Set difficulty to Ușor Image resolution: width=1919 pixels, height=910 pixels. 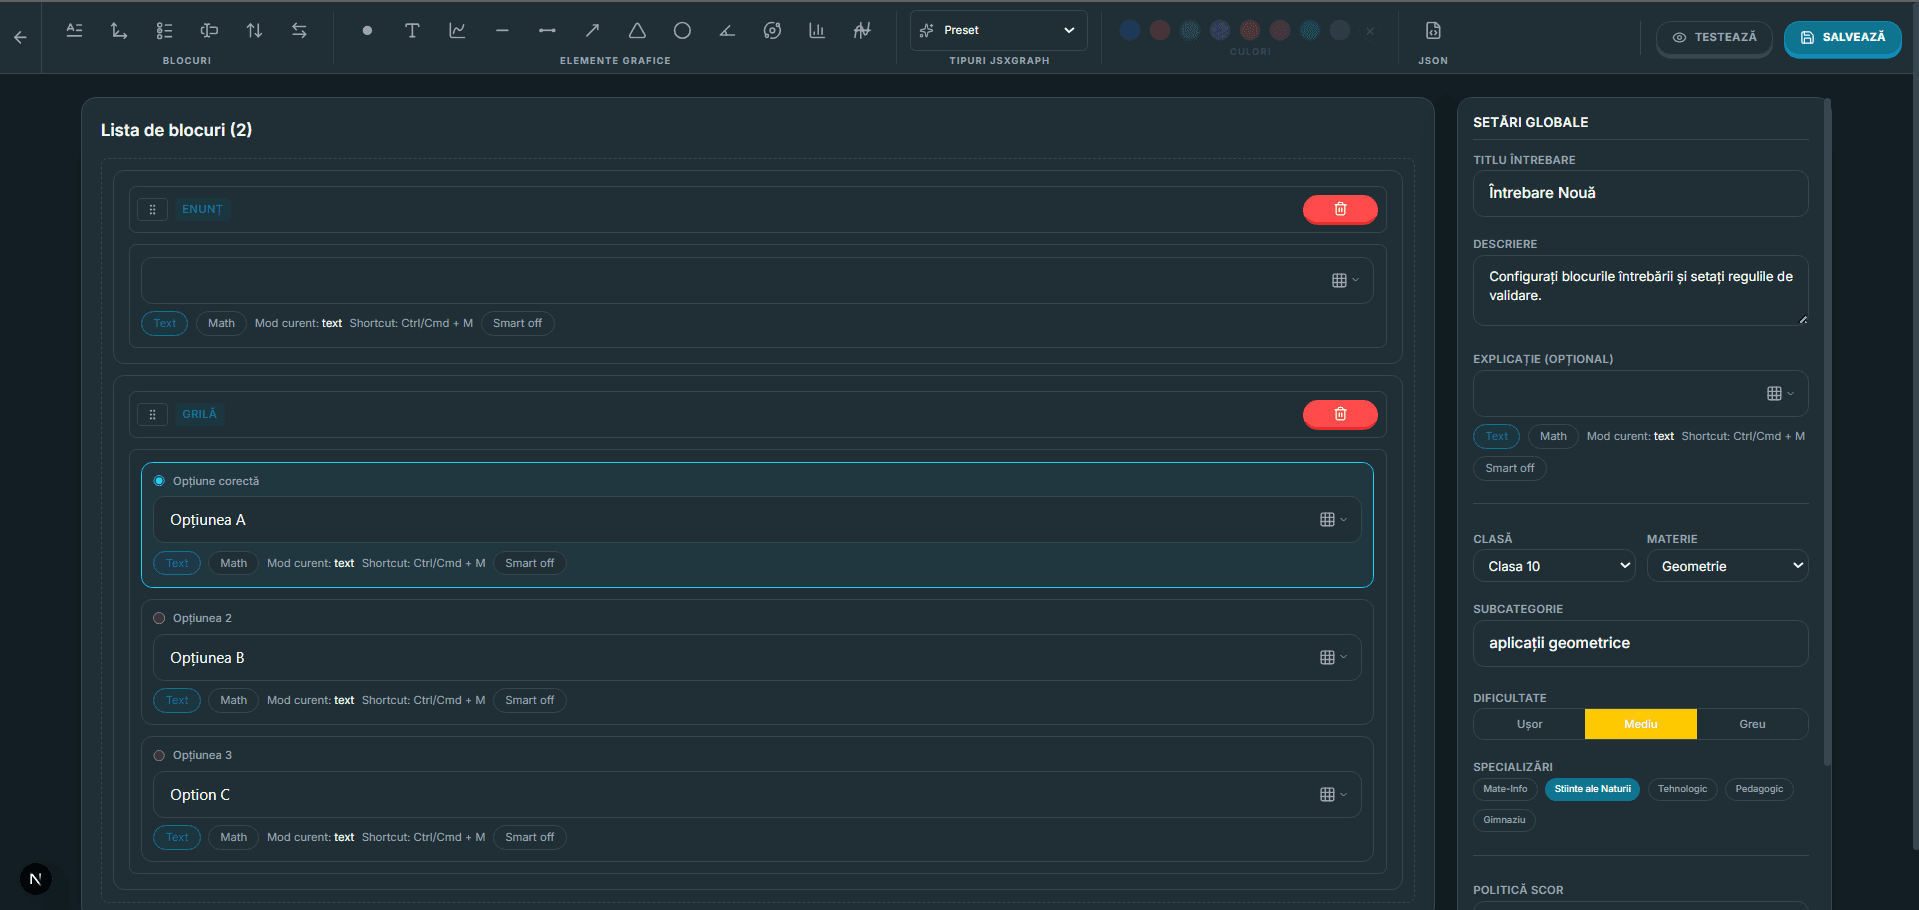coord(1529,724)
